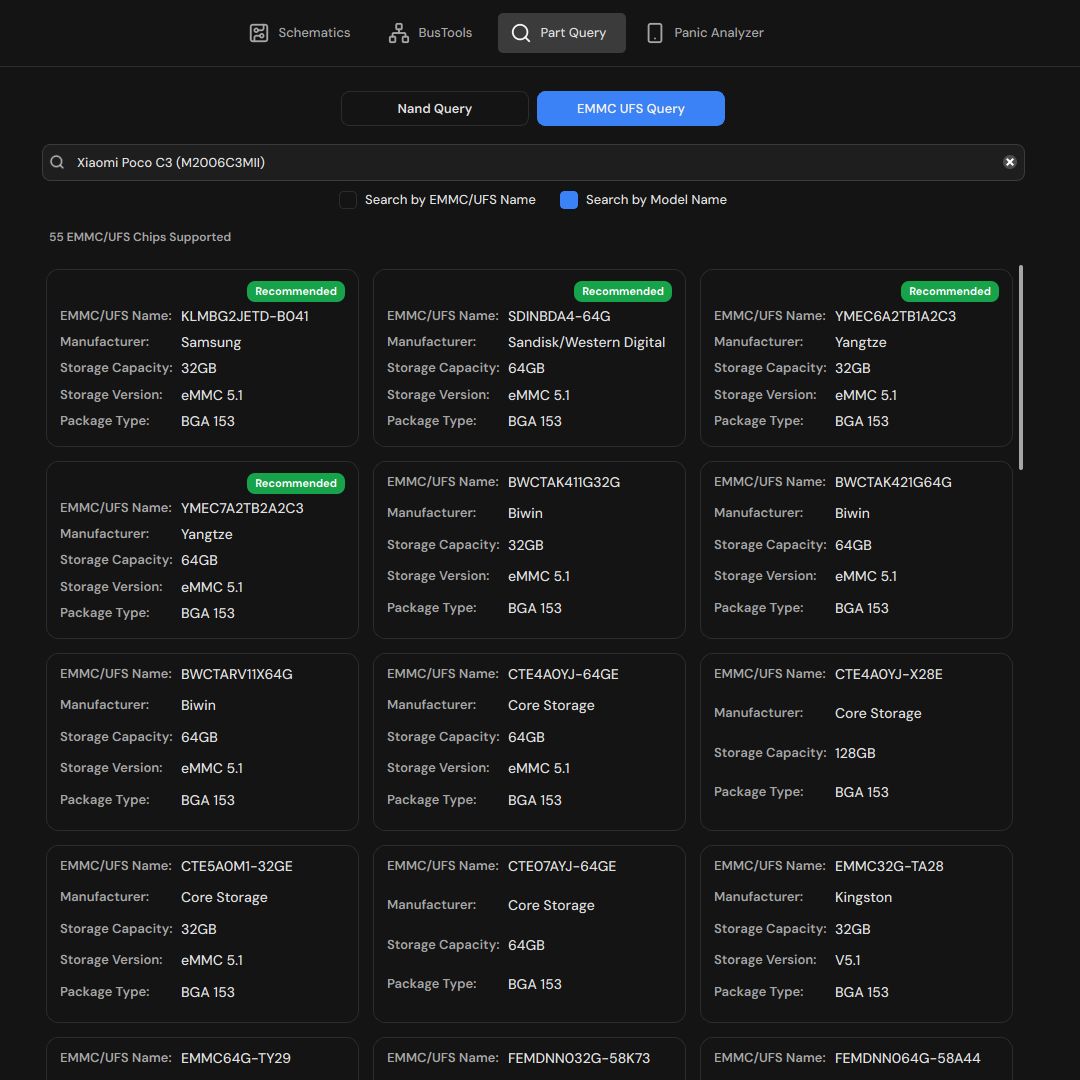Select chip name CTE4A0YJ-X28E
1080x1080 pixels.
click(888, 674)
